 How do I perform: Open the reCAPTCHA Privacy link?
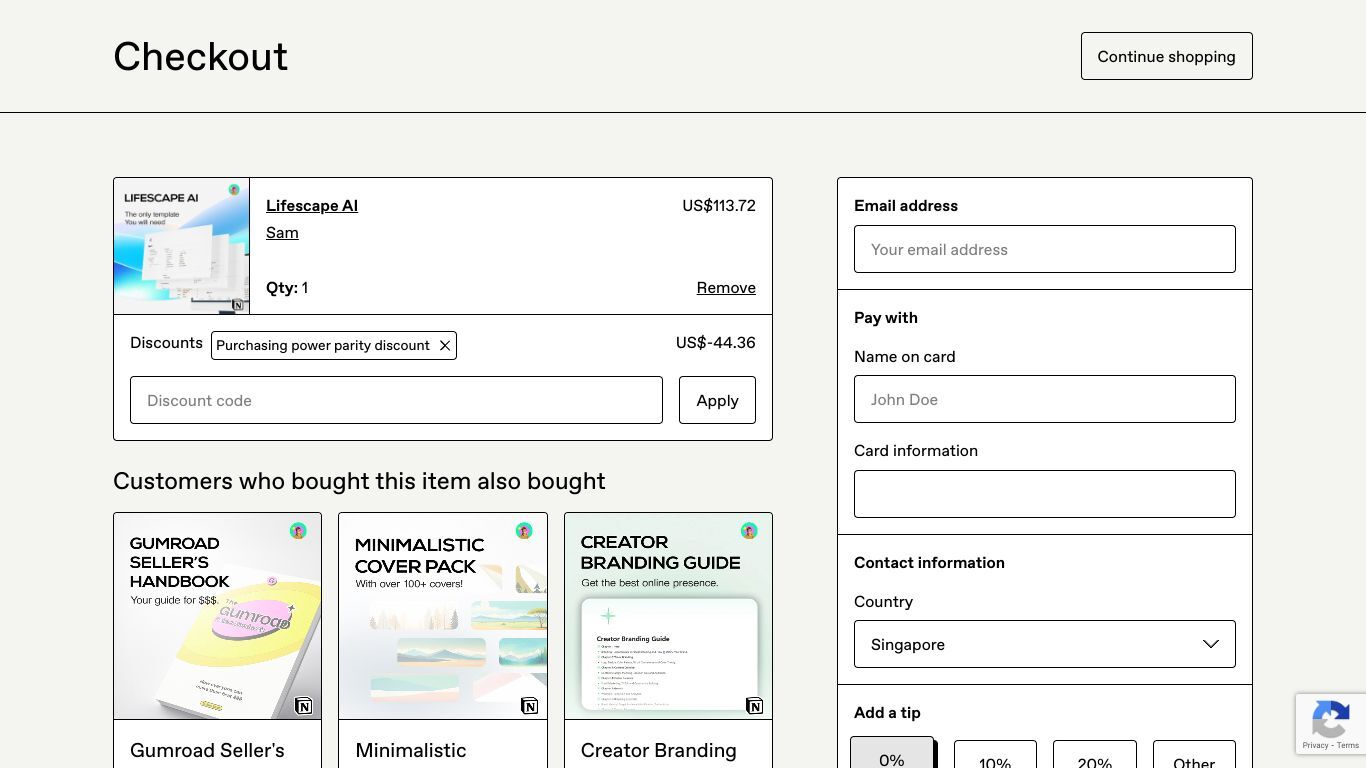pyautogui.click(x=1315, y=746)
